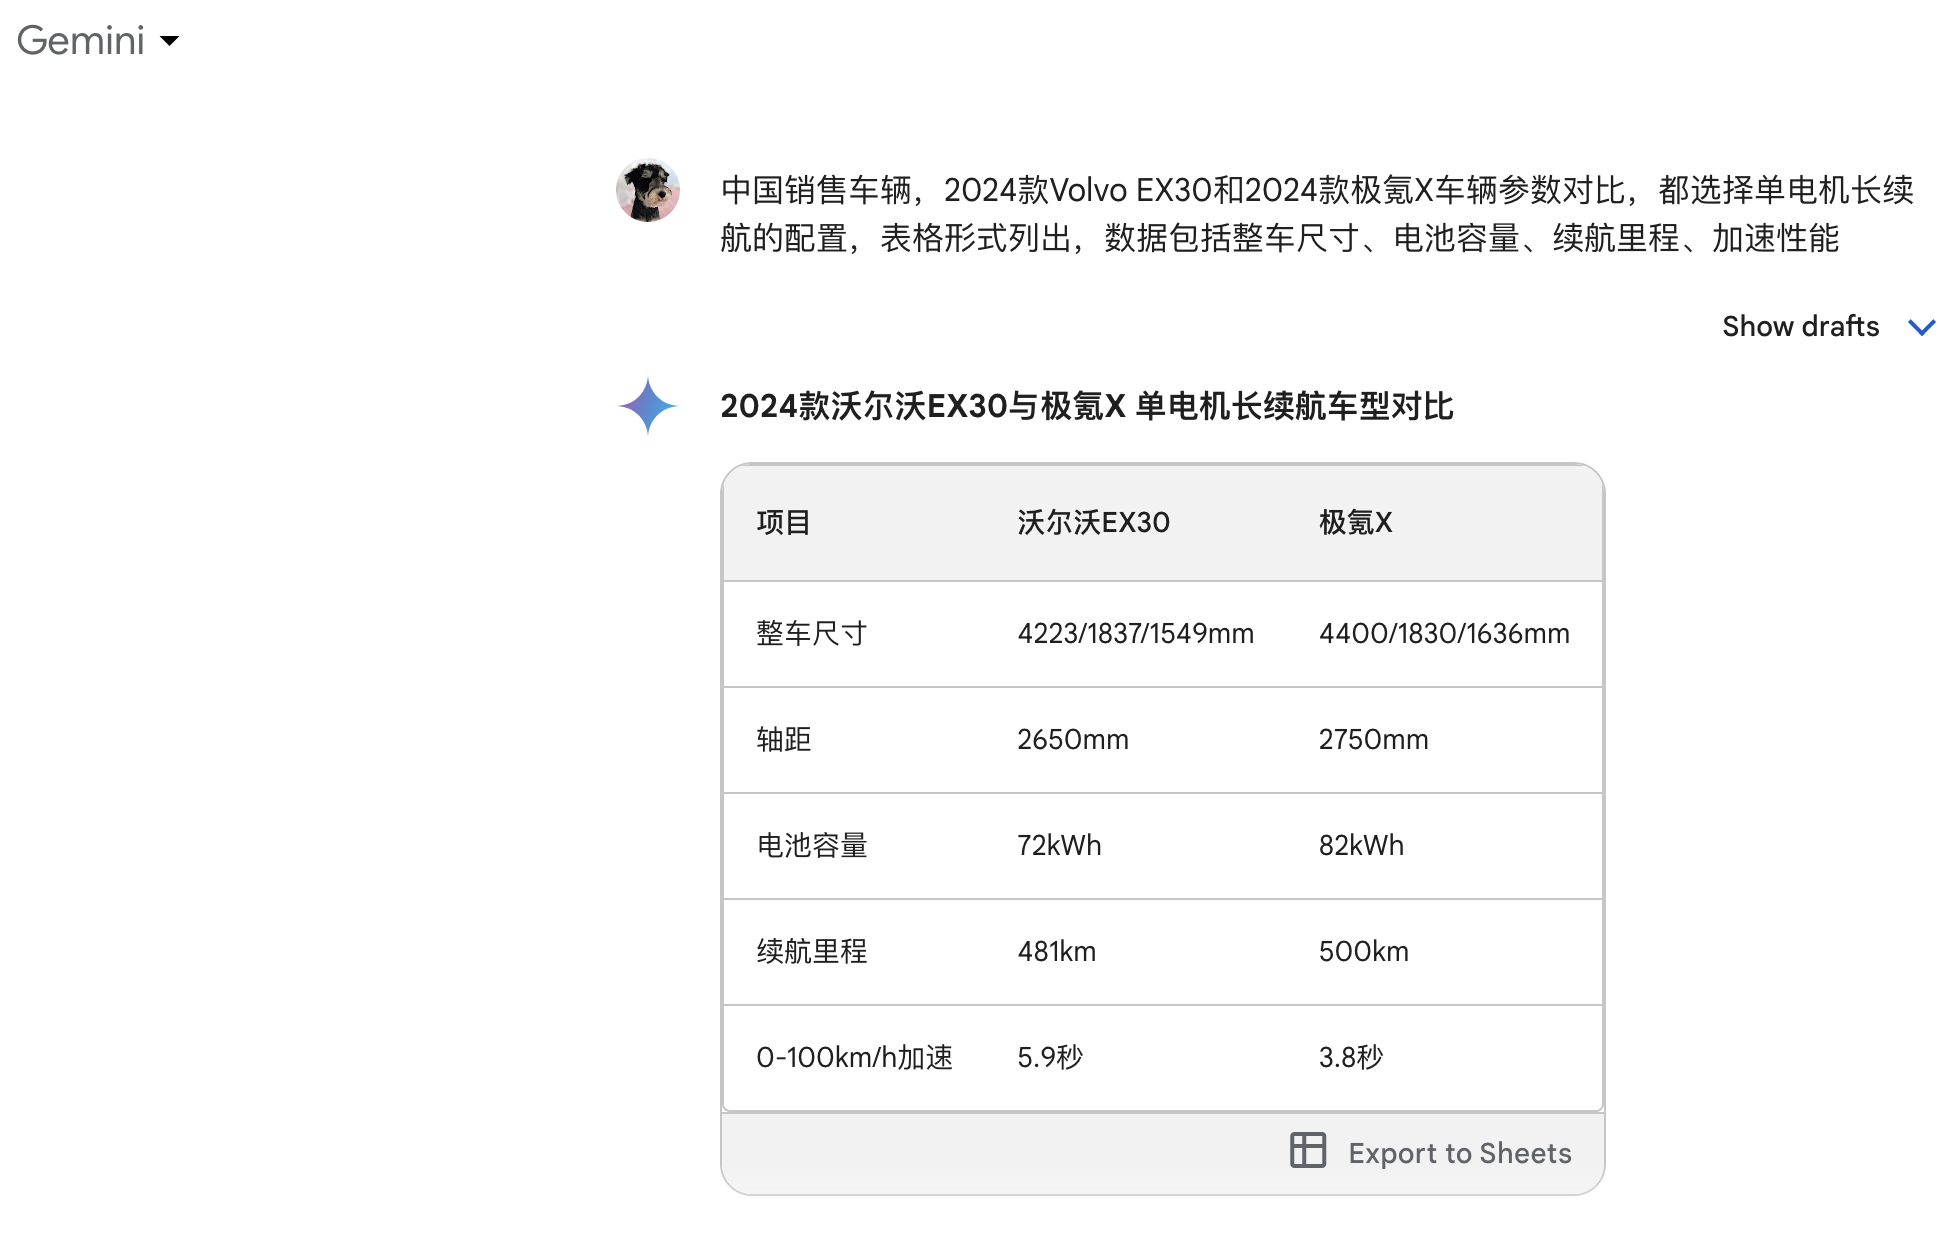Click the 82kWh battery cell
1956x1236 pixels.
(1361, 845)
